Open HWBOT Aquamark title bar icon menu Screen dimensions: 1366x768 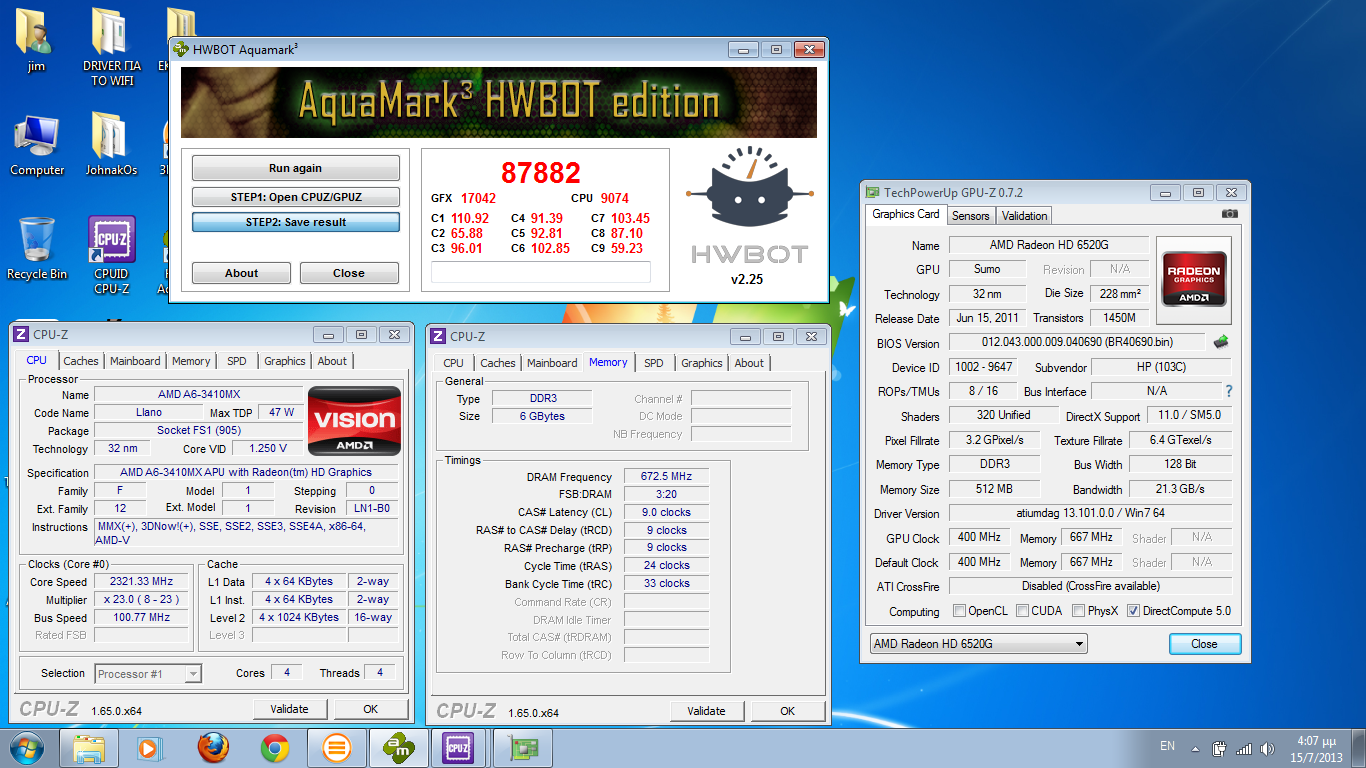pyautogui.click(x=181, y=48)
